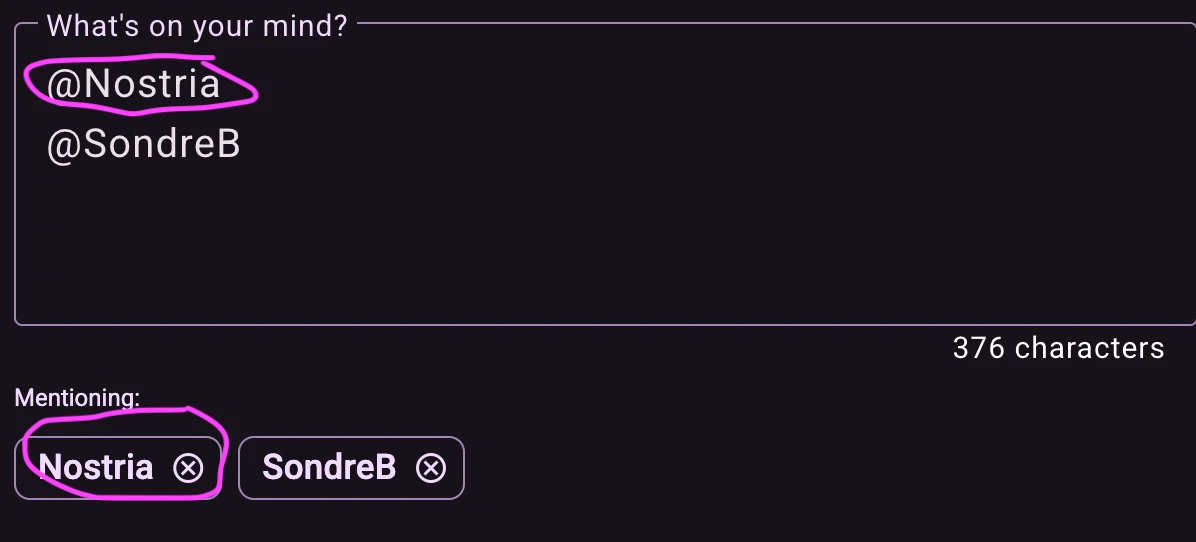
Task: Select the Nostria mention chip label
Action: pos(96,468)
